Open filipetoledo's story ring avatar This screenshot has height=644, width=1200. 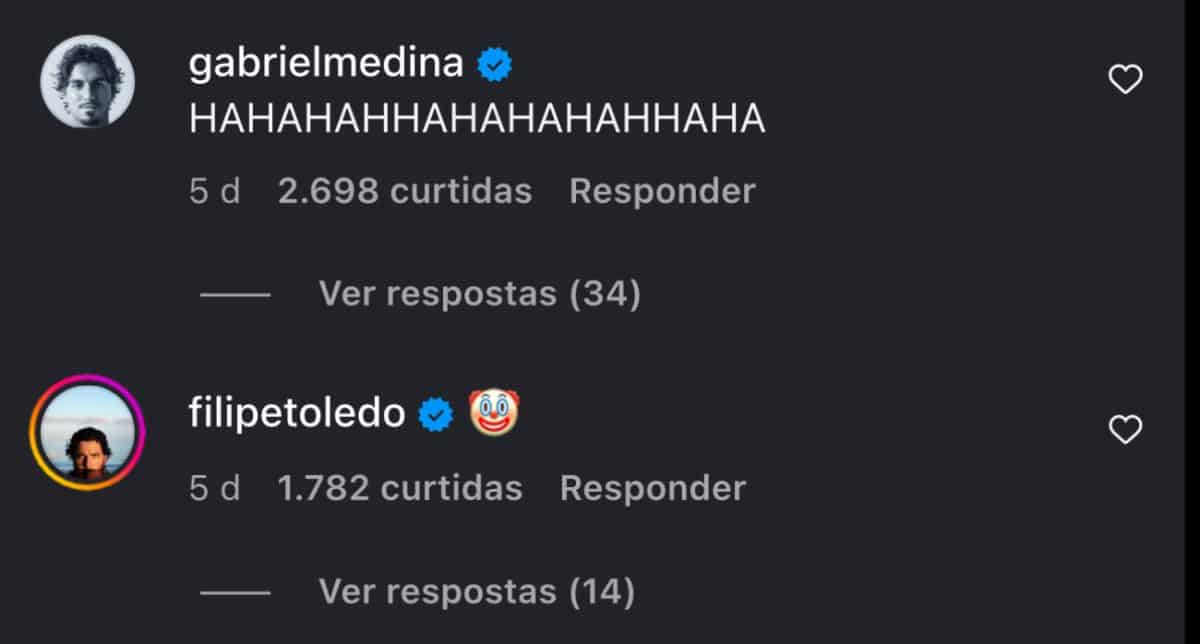pos(87,431)
